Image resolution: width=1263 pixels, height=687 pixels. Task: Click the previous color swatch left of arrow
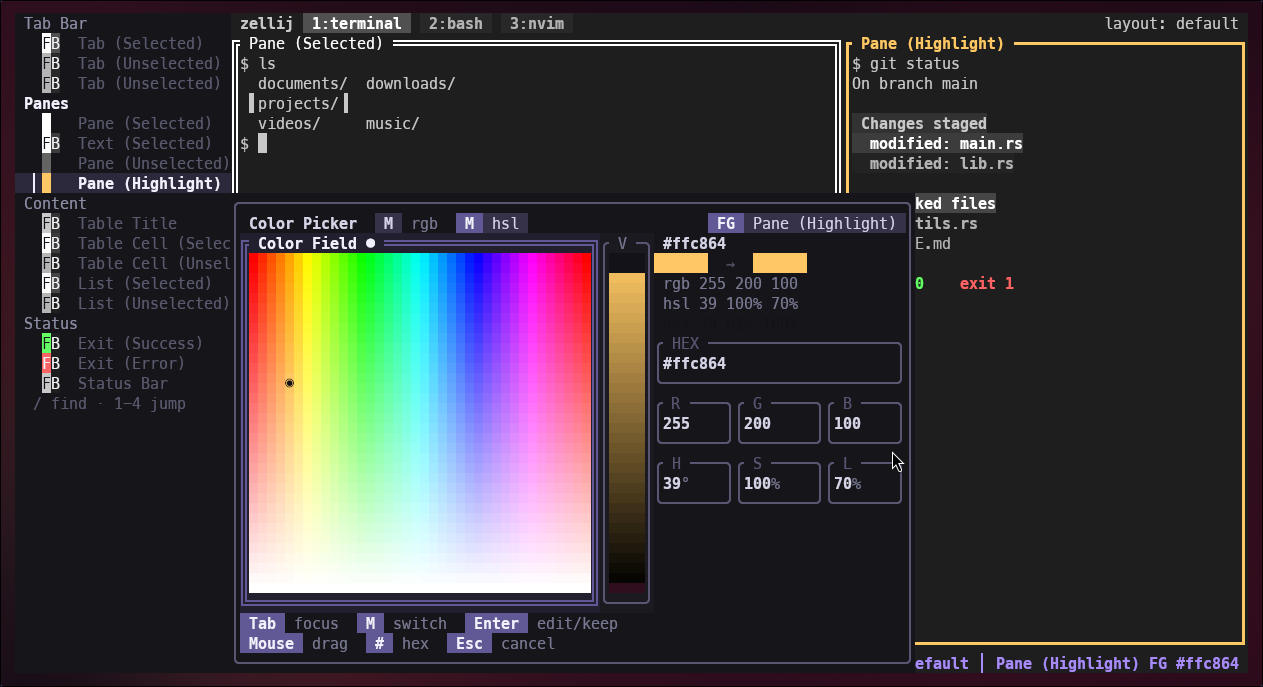[x=681, y=263]
